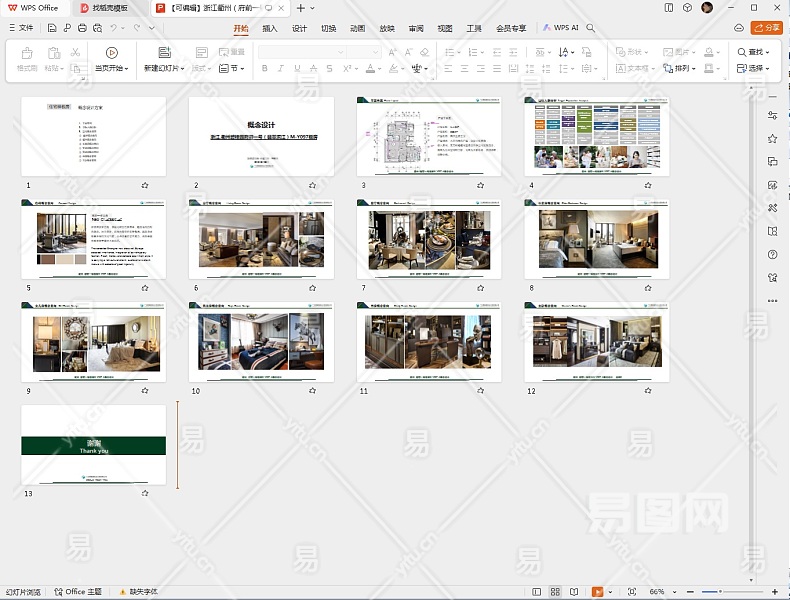This screenshot has height=600, width=790.
Task: Switch to the 设计 ribbon tab
Action: click(299, 28)
